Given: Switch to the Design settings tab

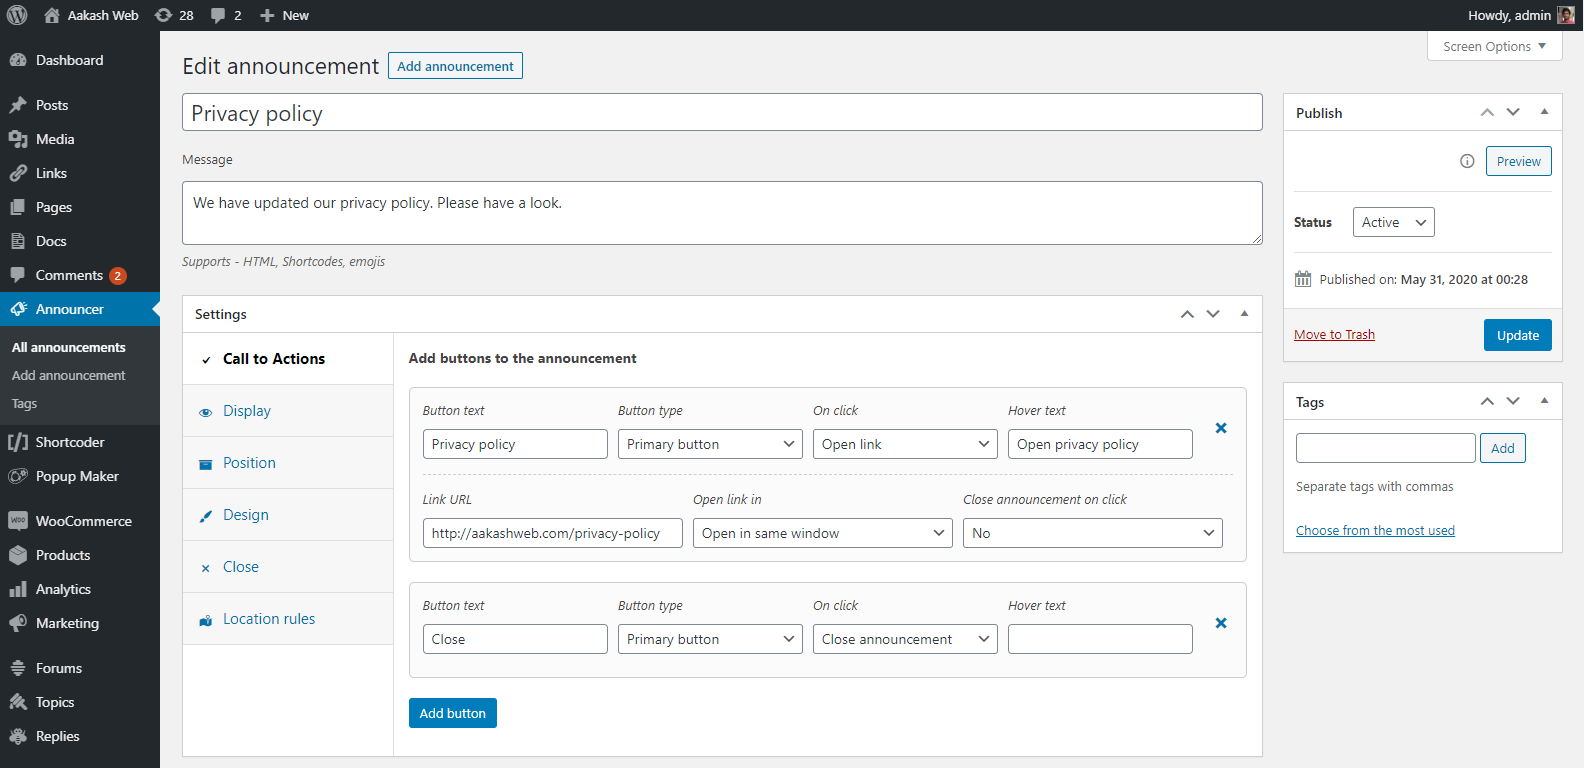Looking at the screenshot, I should coord(246,515).
